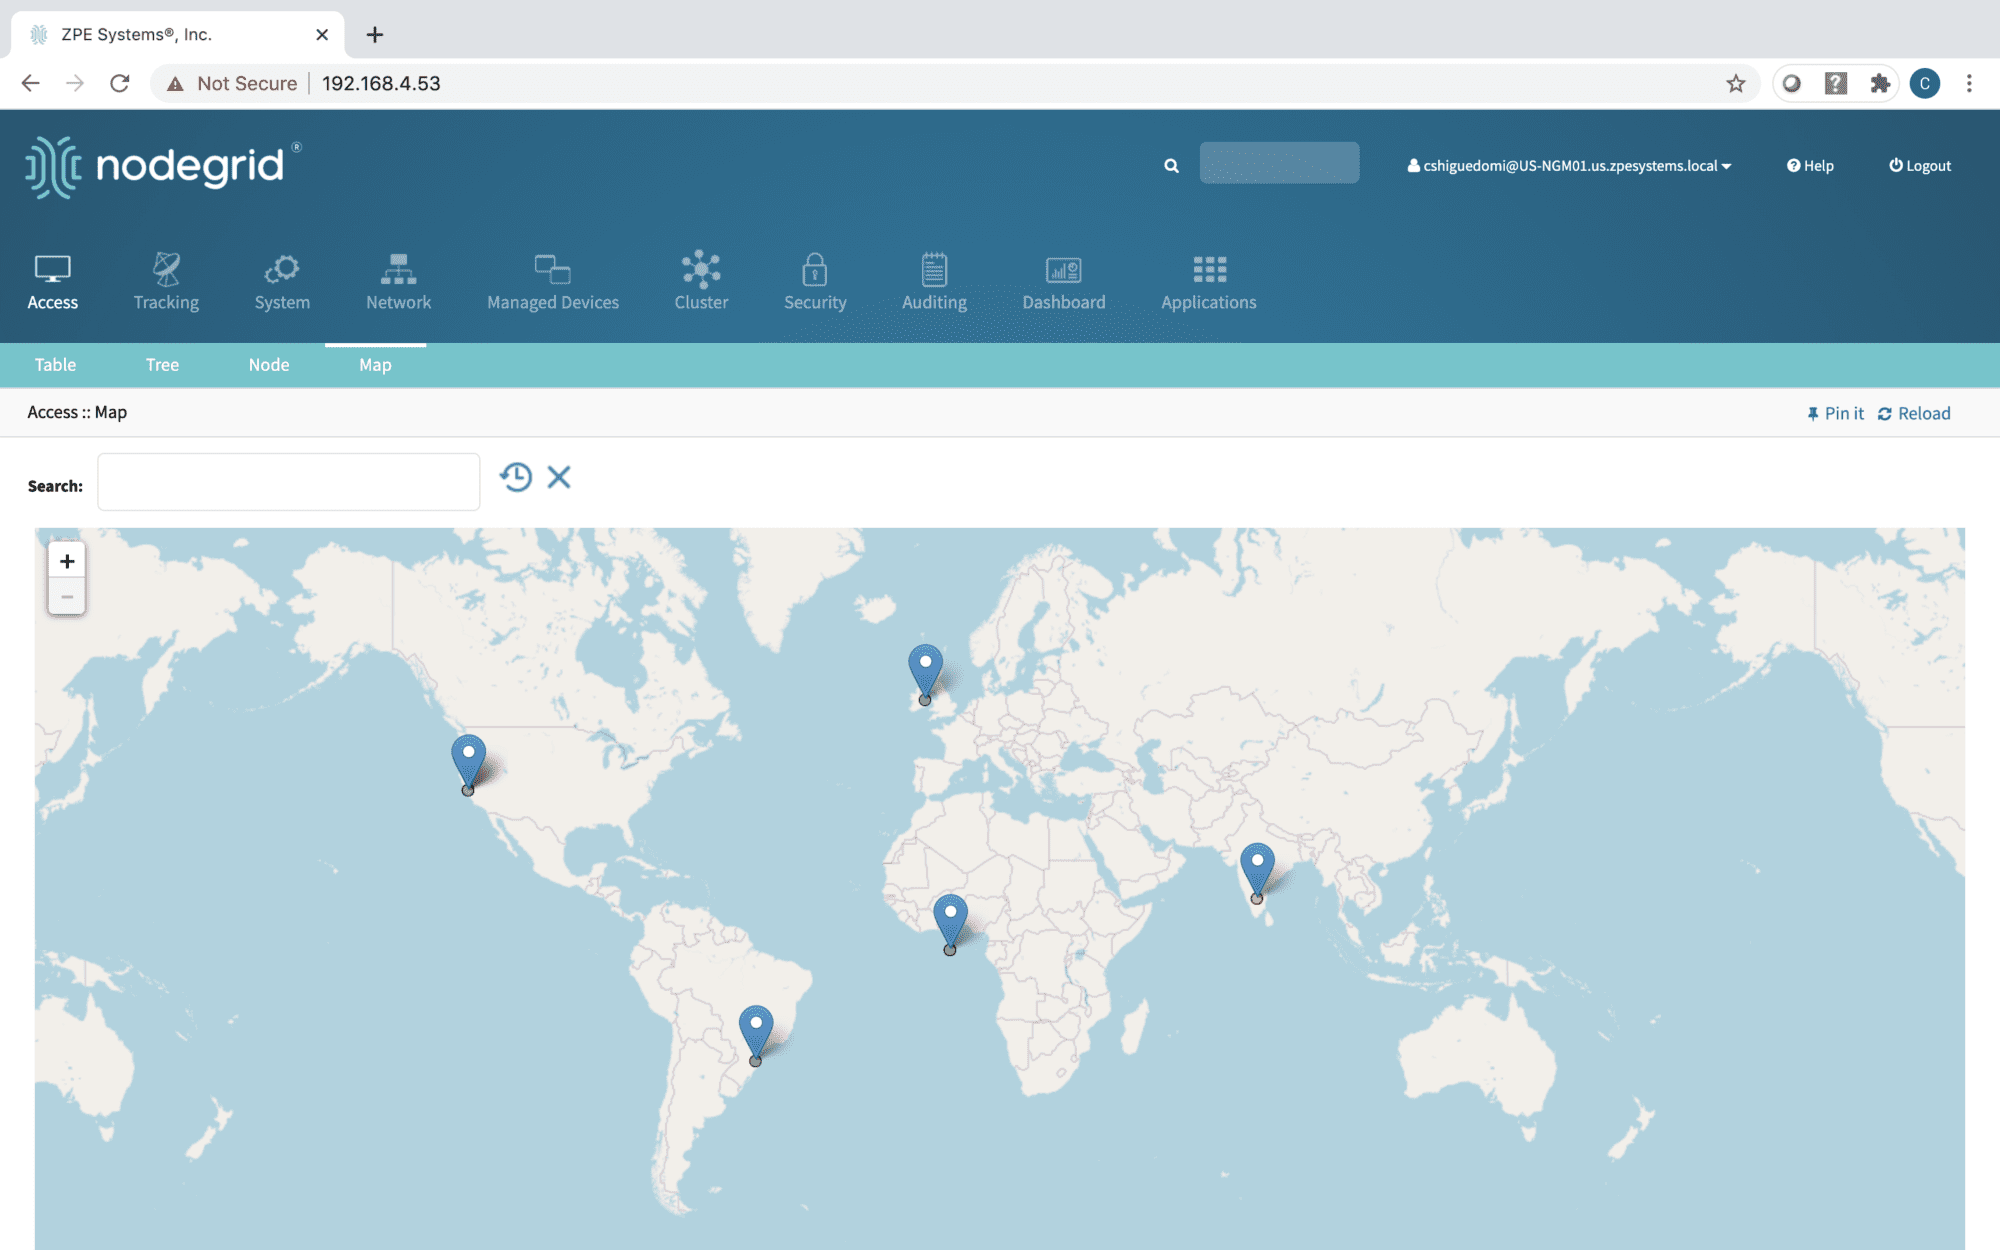Clear the map search with X icon
This screenshot has height=1250, width=2000.
(x=559, y=477)
